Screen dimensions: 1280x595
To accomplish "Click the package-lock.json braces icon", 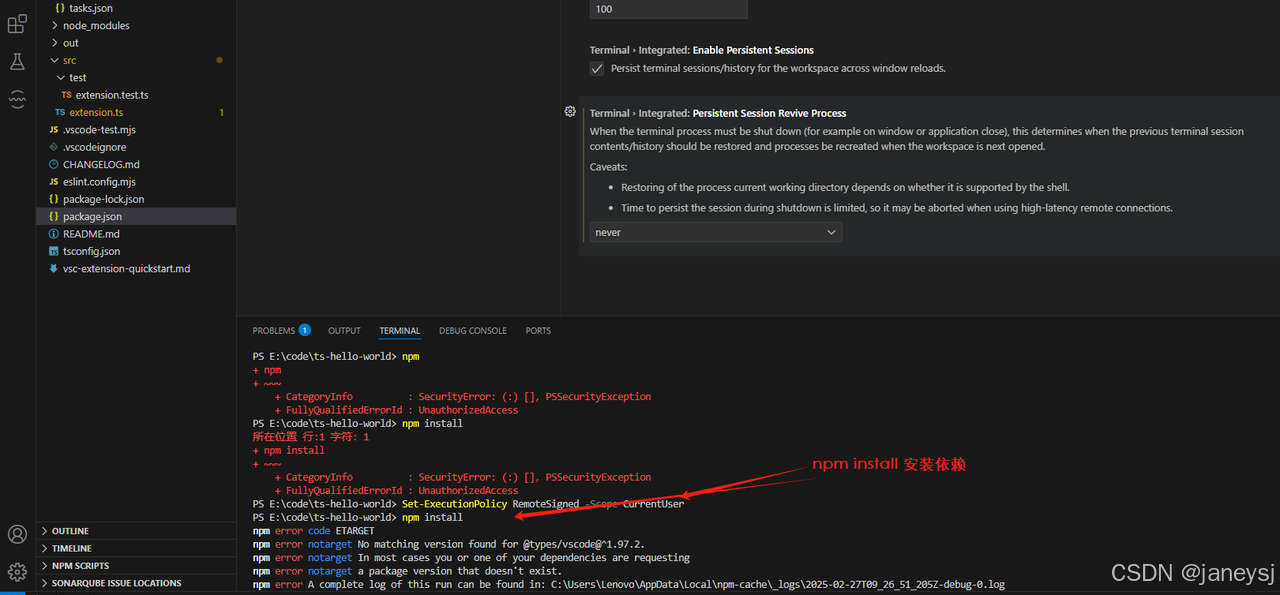I will (54, 199).
